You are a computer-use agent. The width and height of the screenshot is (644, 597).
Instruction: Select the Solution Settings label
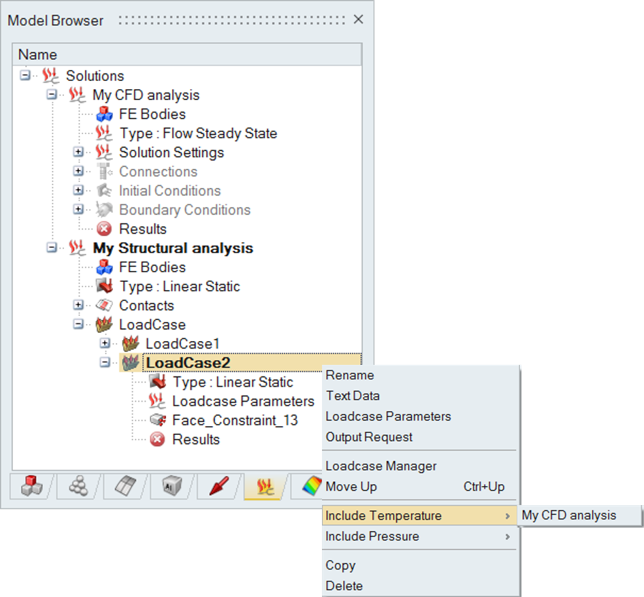pos(172,153)
